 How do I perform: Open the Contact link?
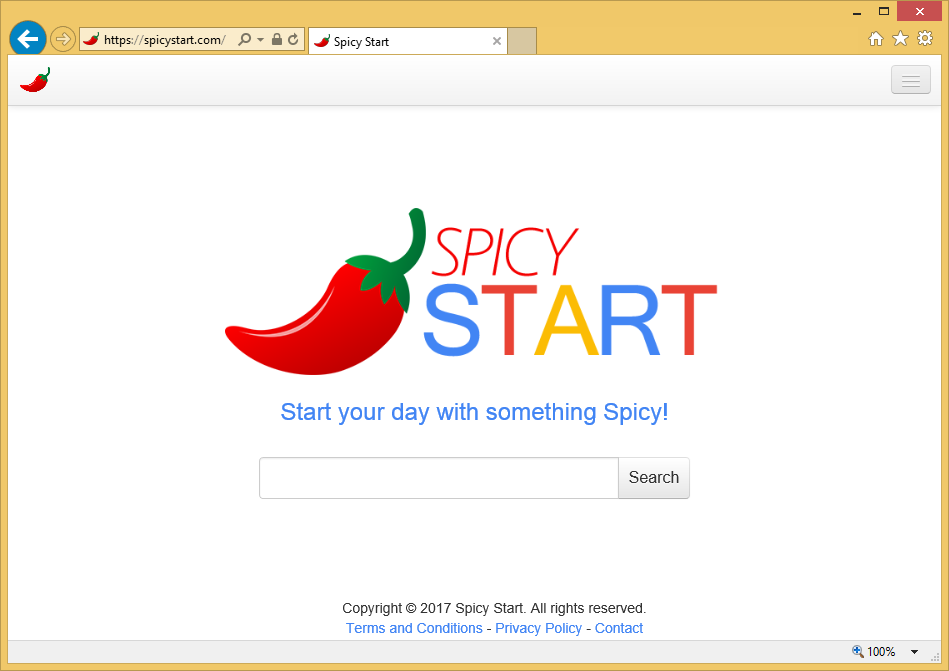click(x=619, y=629)
